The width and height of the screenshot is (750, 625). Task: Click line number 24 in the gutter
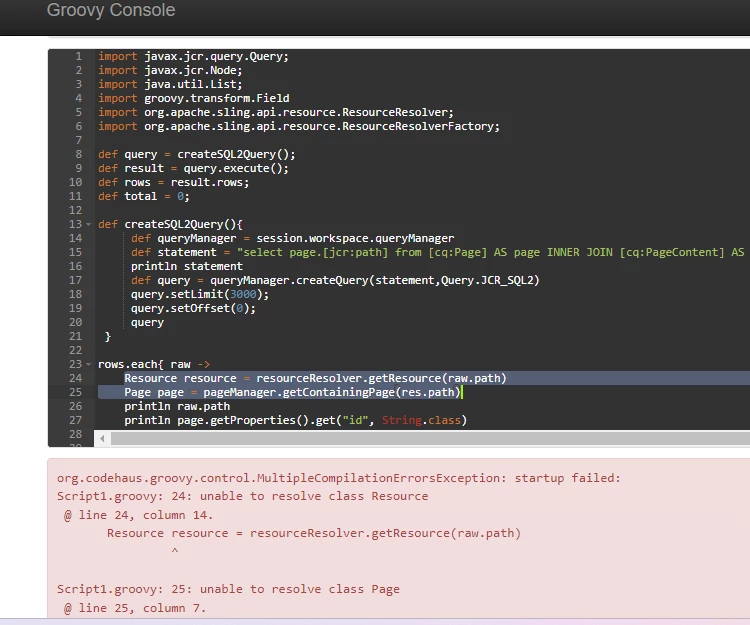76,378
